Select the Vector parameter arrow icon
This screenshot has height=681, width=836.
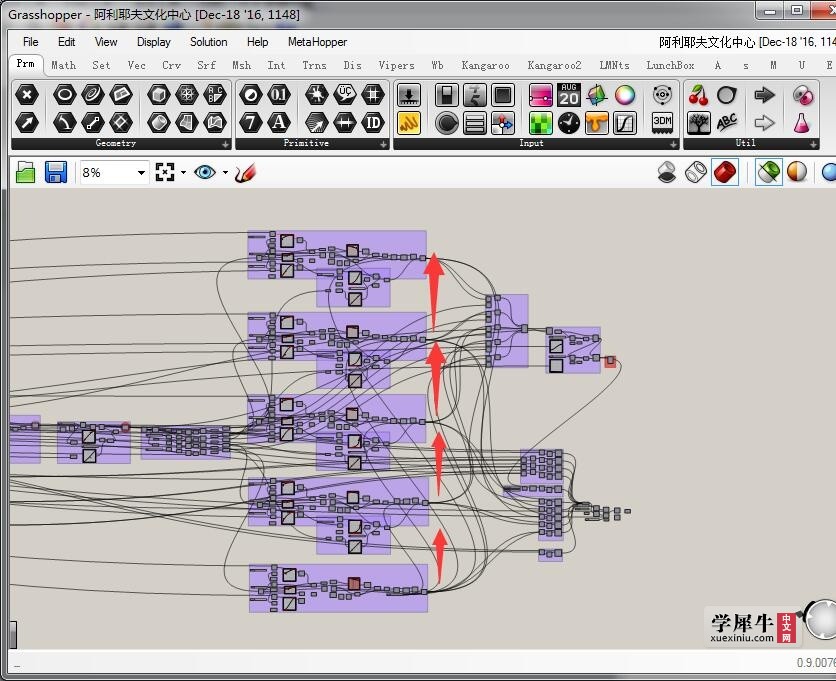pos(27,123)
